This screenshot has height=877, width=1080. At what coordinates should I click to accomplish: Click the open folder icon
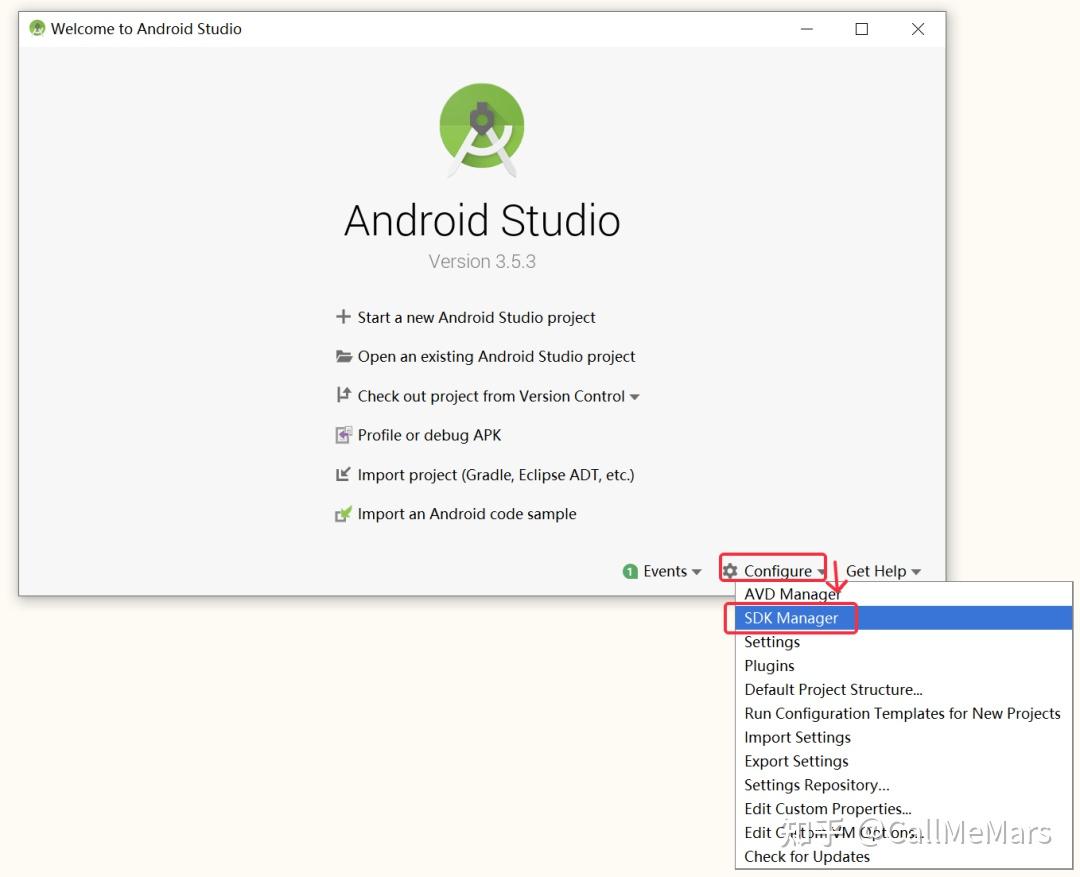(343, 356)
